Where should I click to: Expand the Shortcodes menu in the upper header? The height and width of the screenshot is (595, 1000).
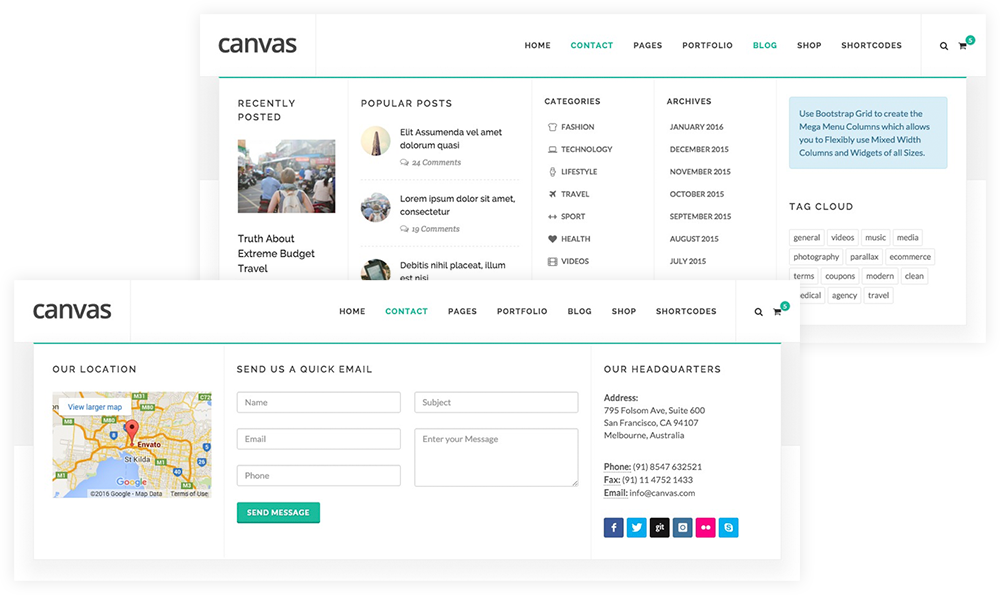871,46
